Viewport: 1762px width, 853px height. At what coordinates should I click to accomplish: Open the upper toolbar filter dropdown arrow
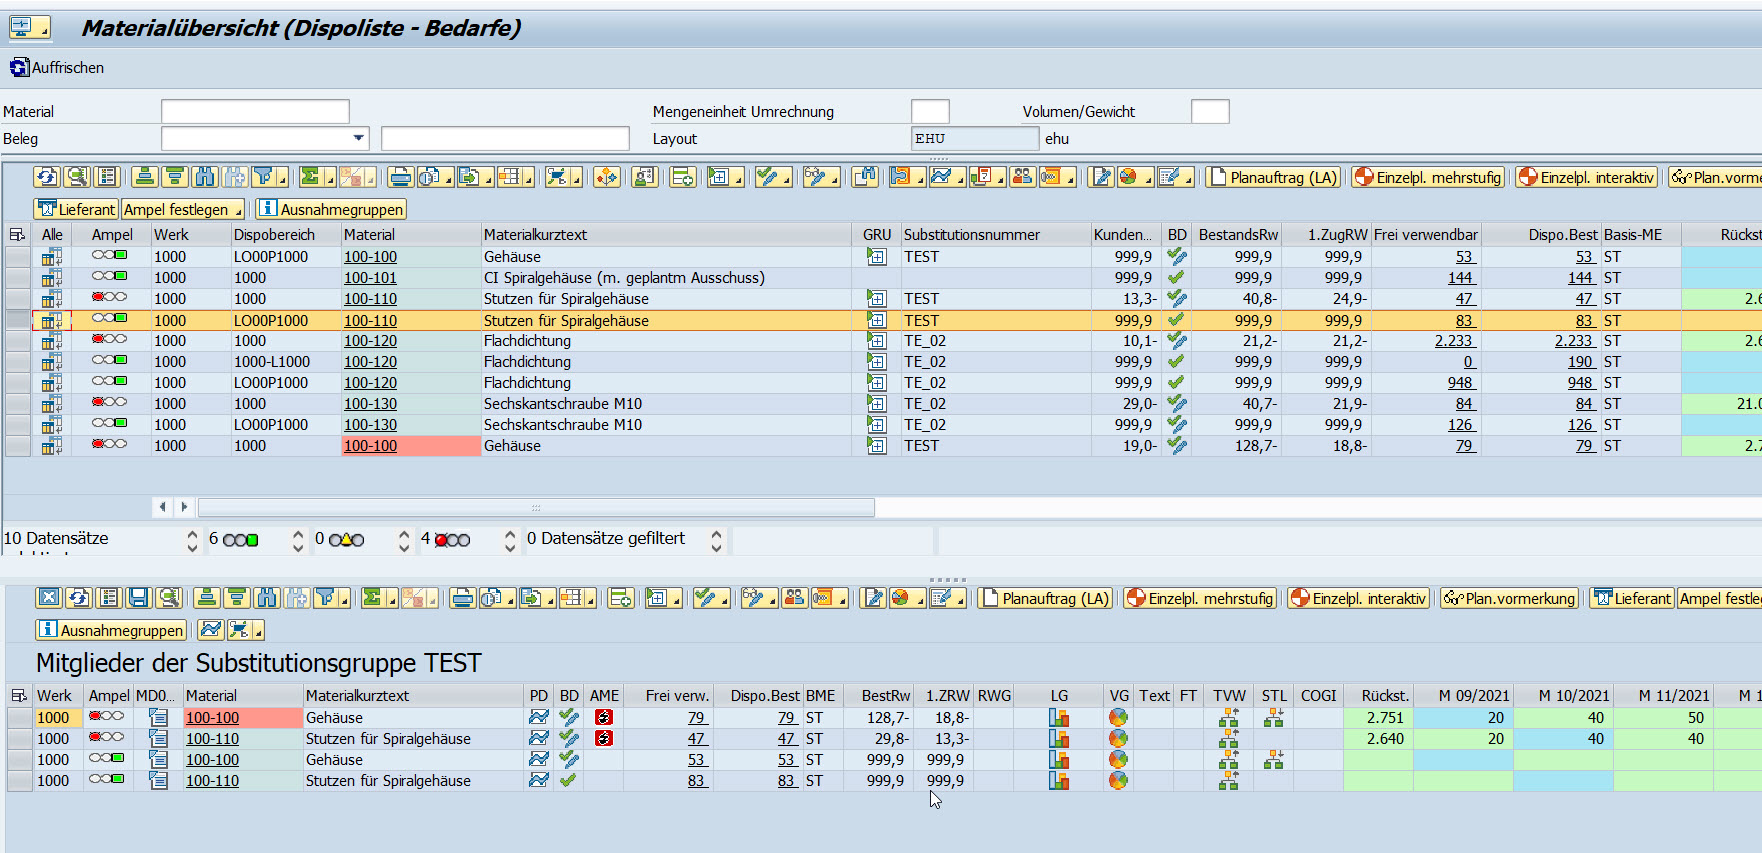pos(282,179)
